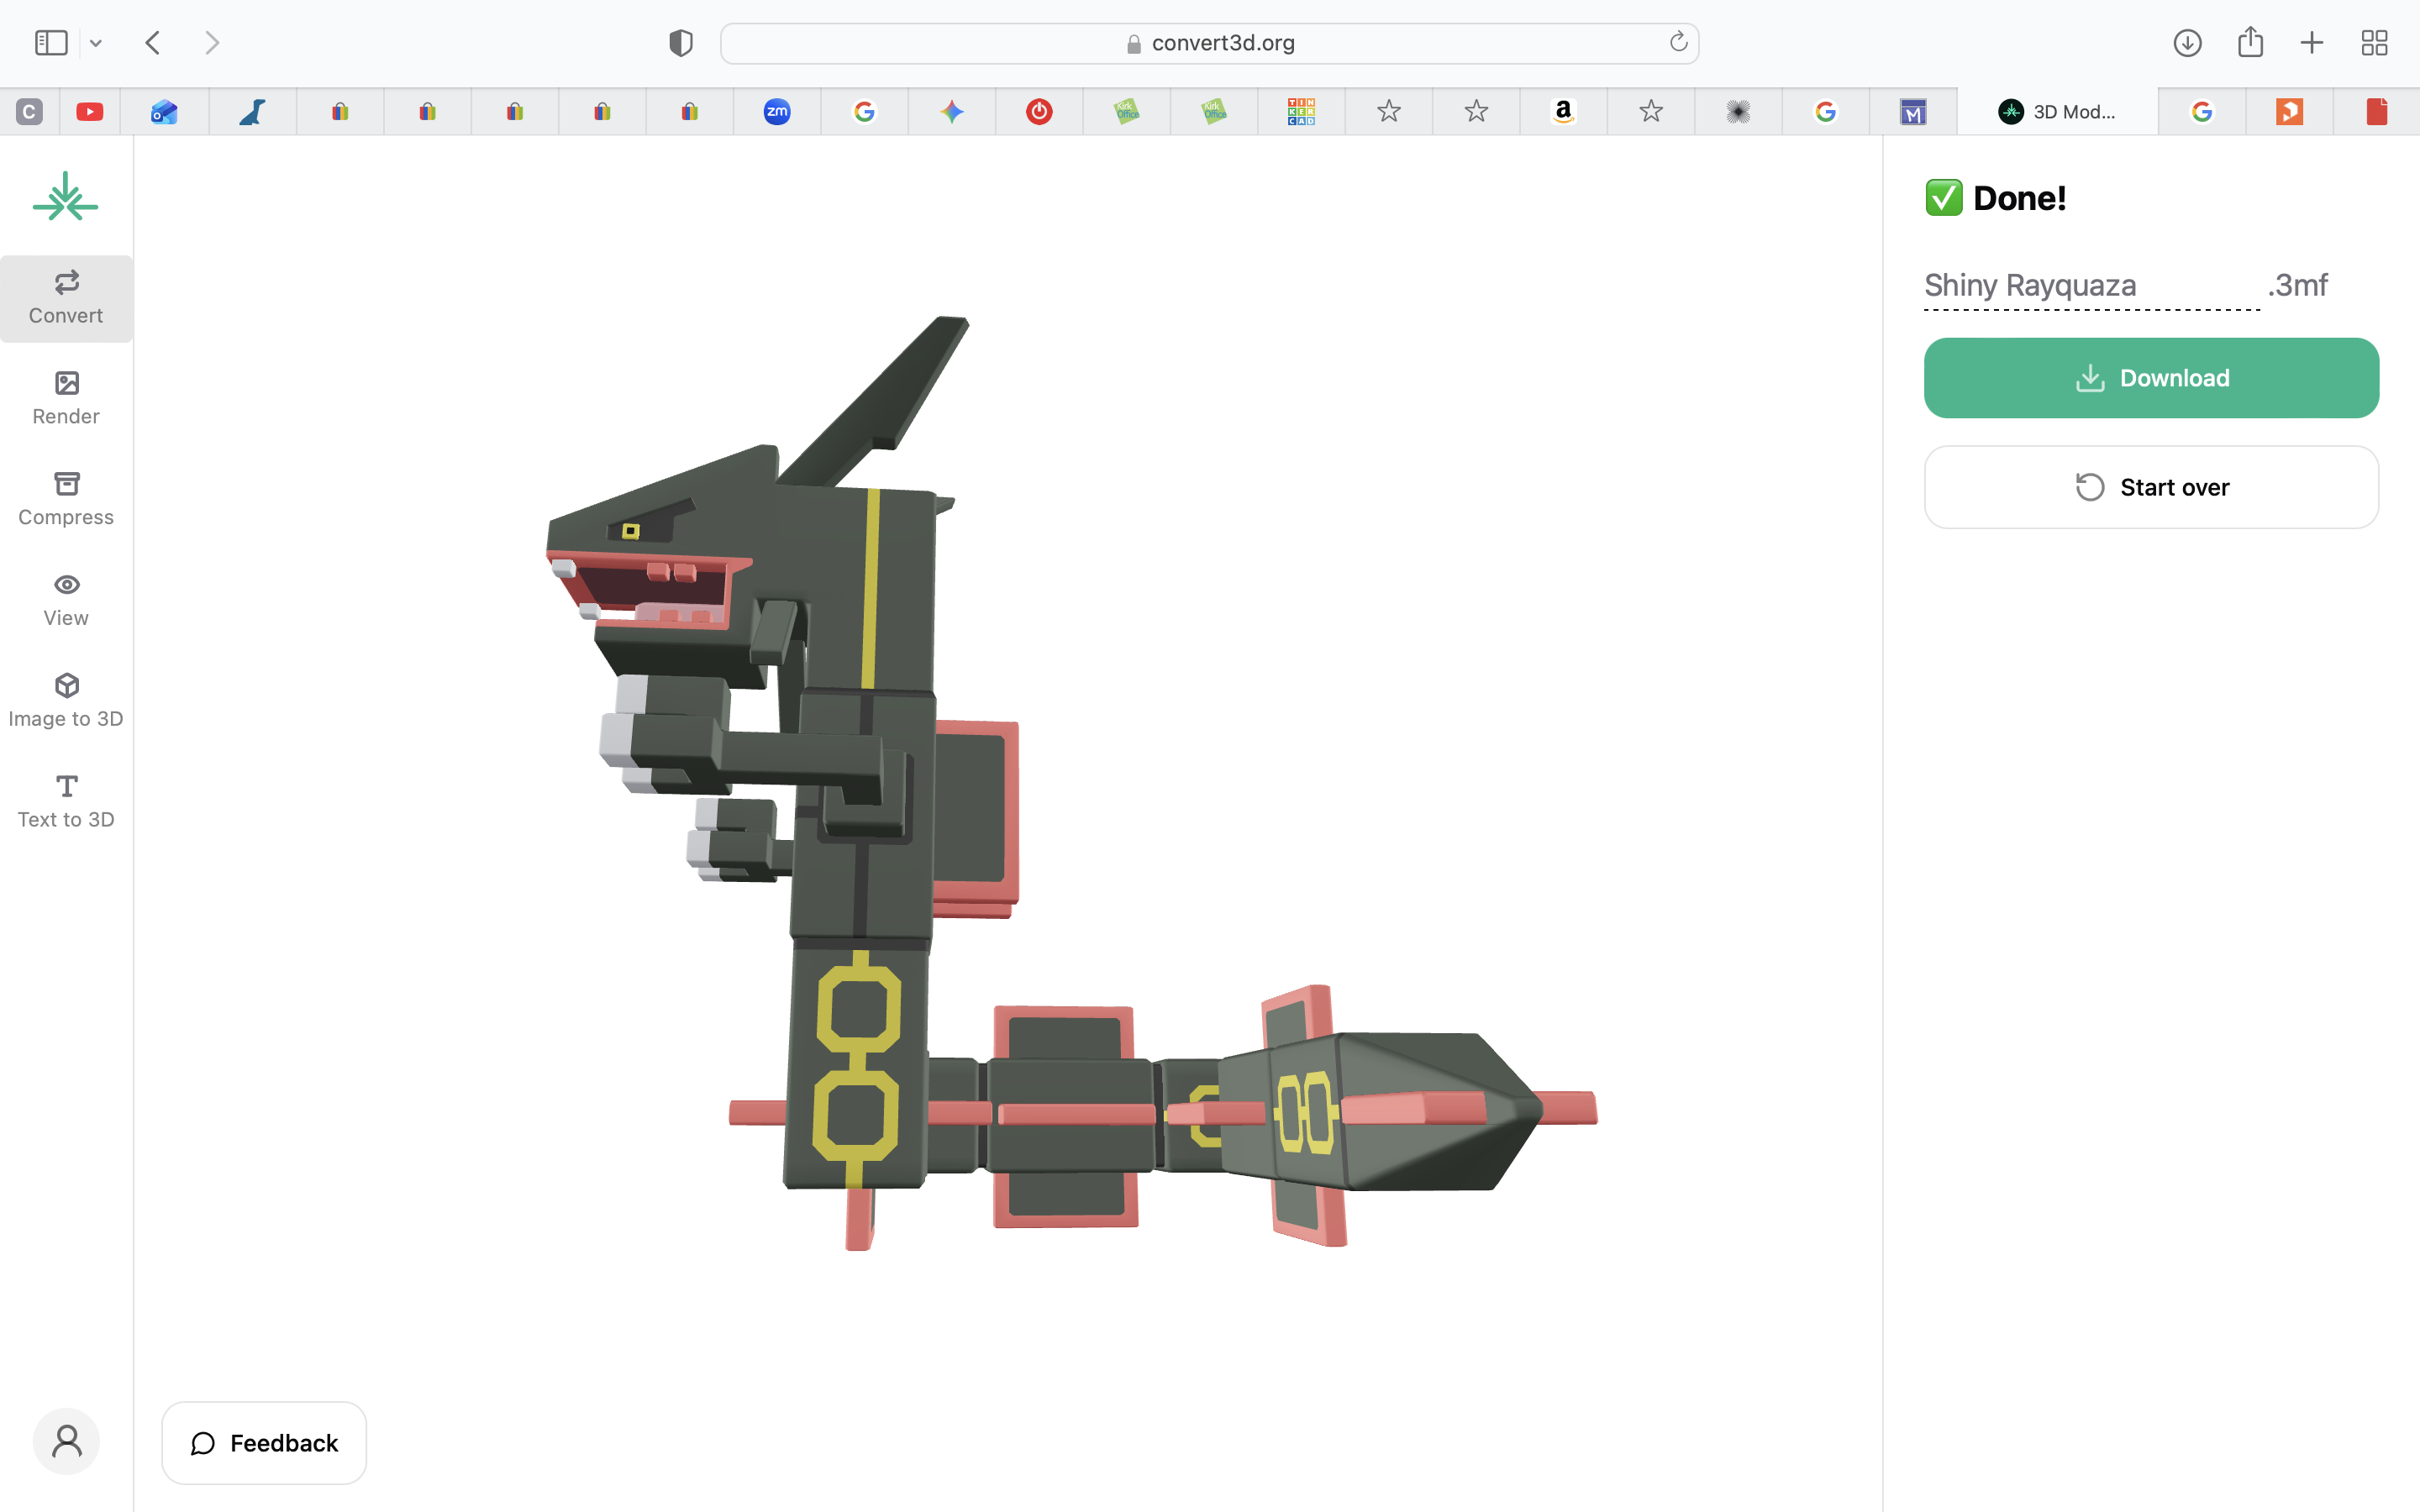Open the Safari share menu
This screenshot has height=1512, width=2420.
tap(2250, 42)
